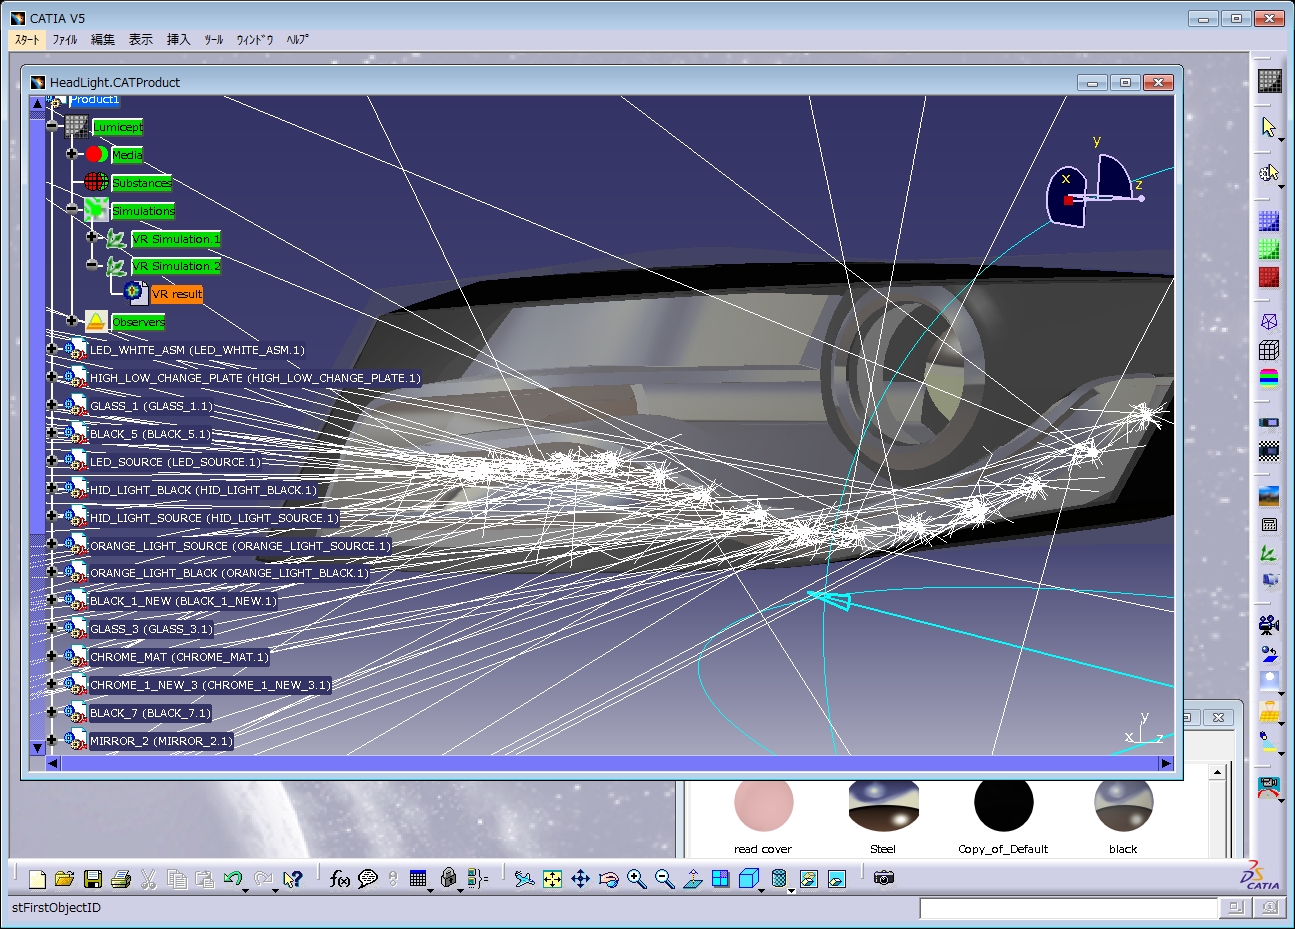Select the Fit All In icon
This screenshot has height=929, width=1295.
pyautogui.click(x=552, y=879)
